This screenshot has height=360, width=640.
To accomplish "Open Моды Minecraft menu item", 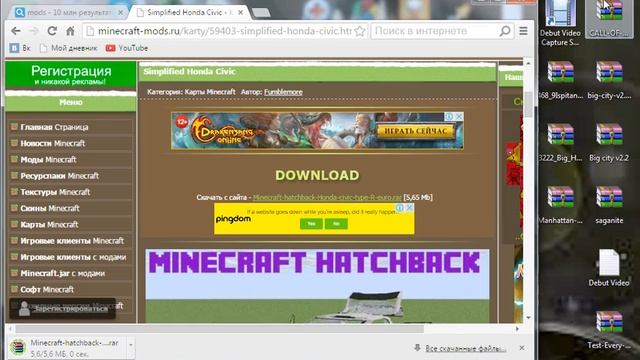I will pos(48,160).
